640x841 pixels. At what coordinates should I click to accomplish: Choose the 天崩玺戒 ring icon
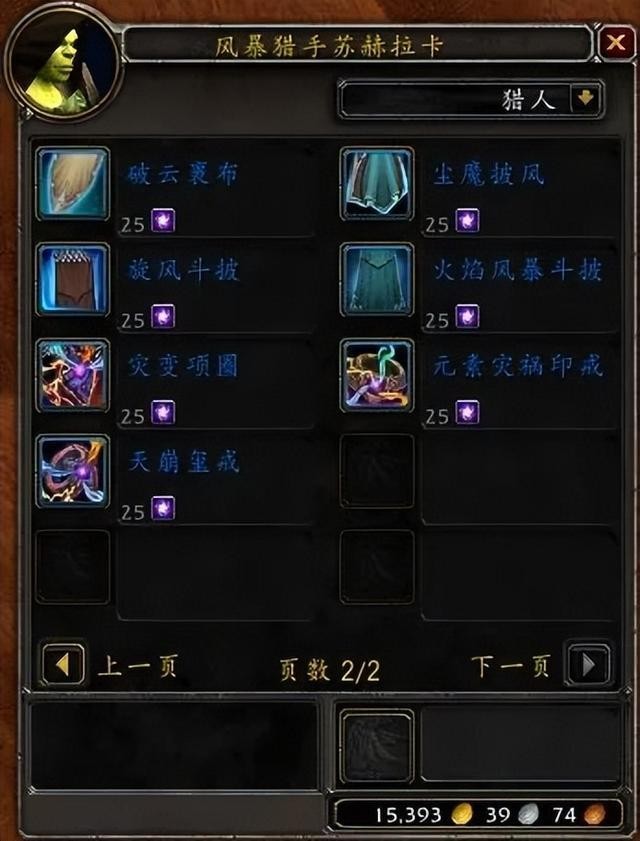pyautogui.click(x=73, y=471)
